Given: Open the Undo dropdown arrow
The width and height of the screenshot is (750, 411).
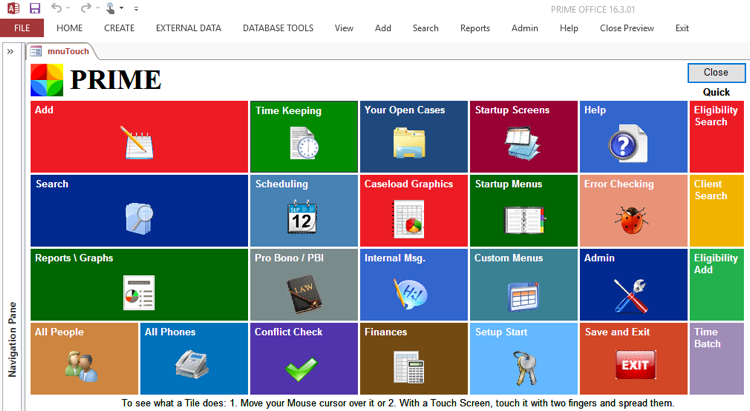Looking at the screenshot, I should [69, 9].
